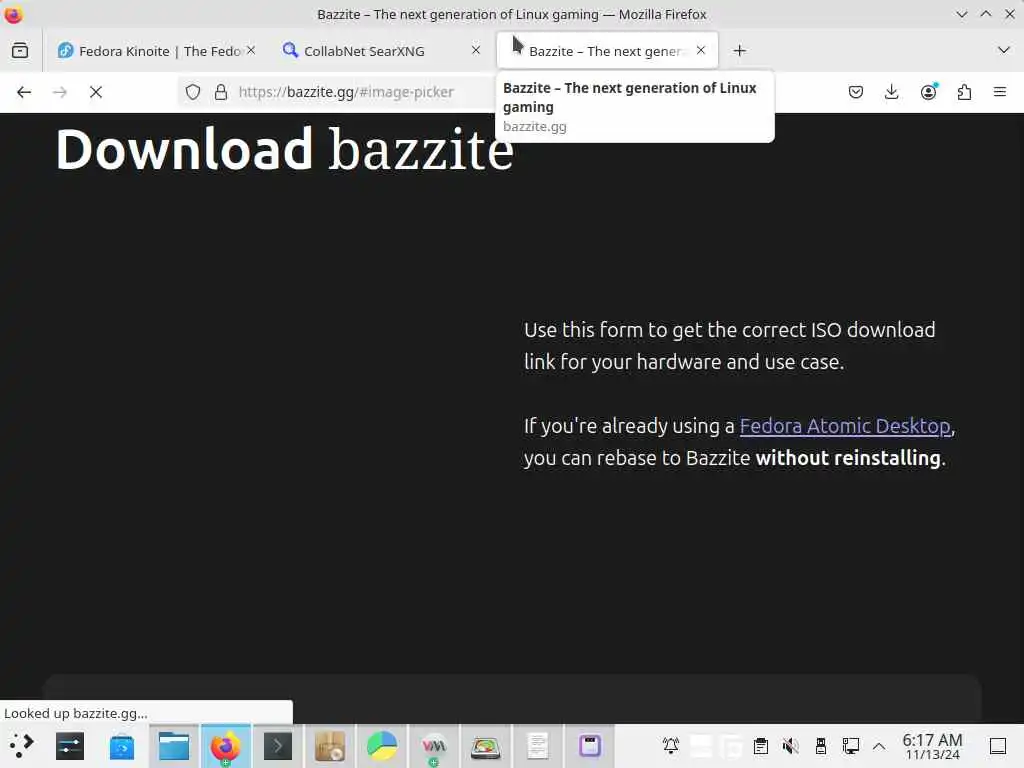This screenshot has height=768, width=1024.
Task: Open the clipboard tray icon
Action: pyautogui.click(x=760, y=745)
